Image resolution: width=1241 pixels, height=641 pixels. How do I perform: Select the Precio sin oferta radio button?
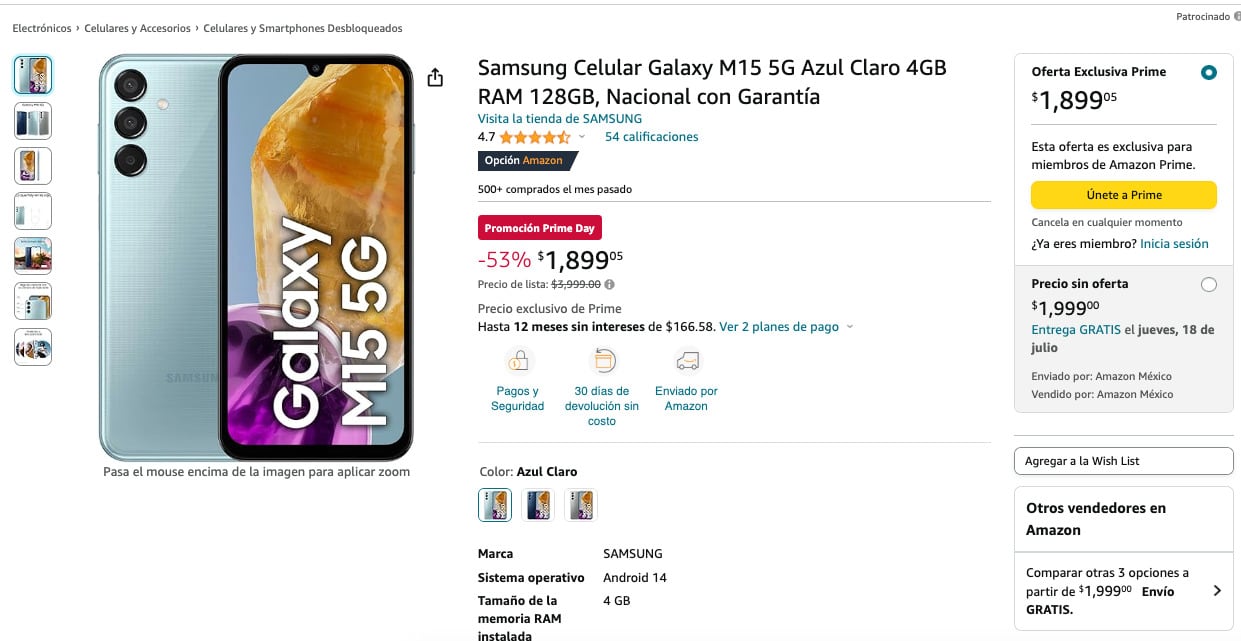(x=1209, y=285)
